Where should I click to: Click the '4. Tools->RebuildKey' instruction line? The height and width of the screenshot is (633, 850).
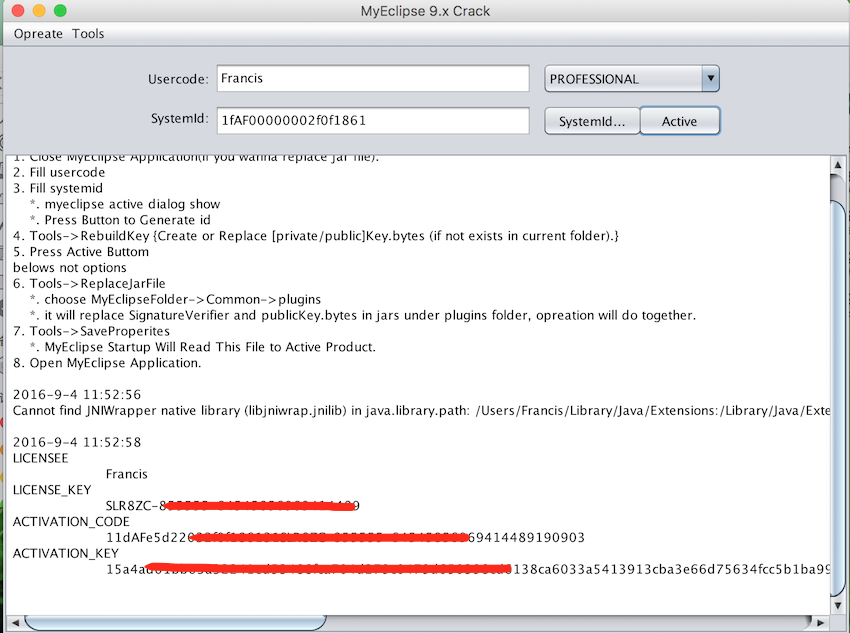click(x=316, y=236)
